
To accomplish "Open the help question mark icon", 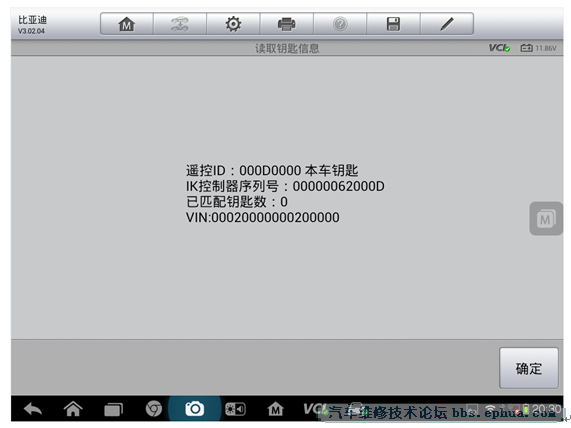I will point(340,24).
